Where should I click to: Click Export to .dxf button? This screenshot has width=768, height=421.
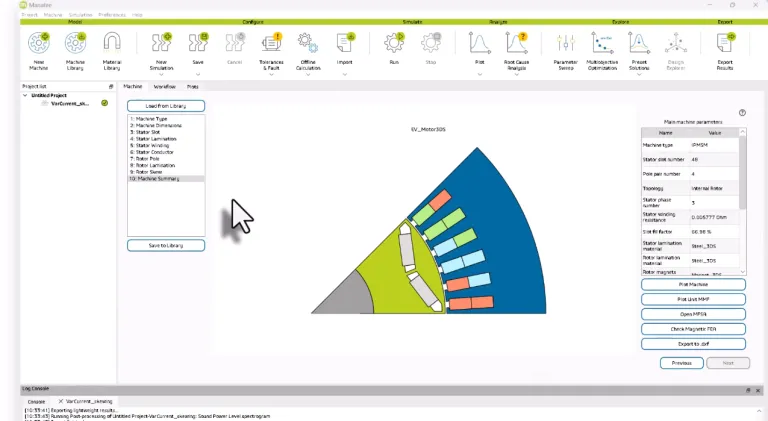coord(694,344)
